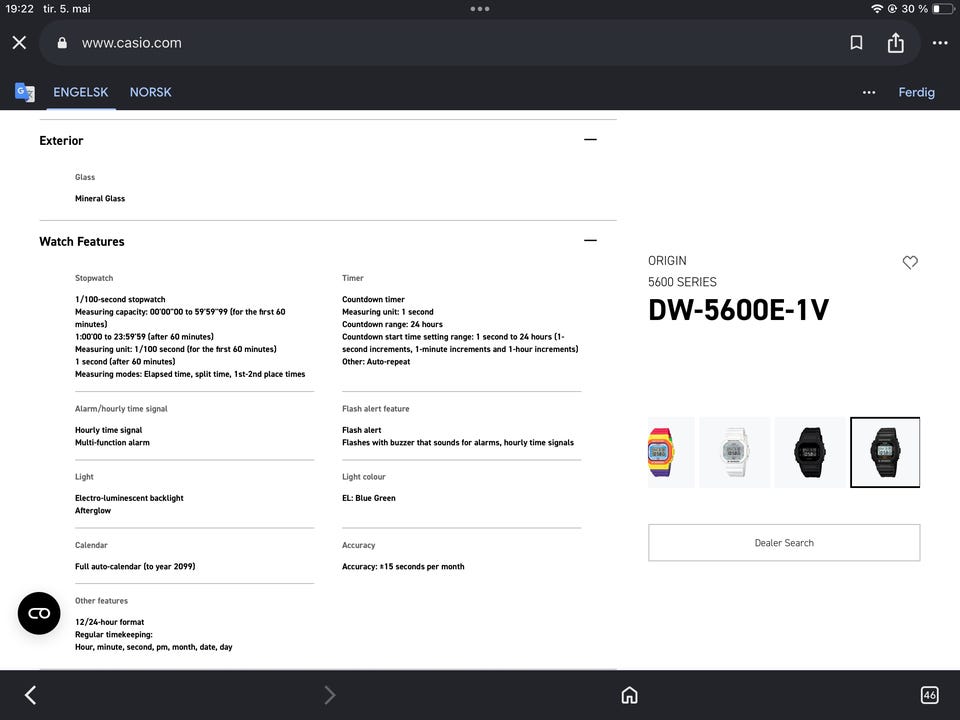
Task: Click the Hourly time signal text
Action: click(x=108, y=430)
